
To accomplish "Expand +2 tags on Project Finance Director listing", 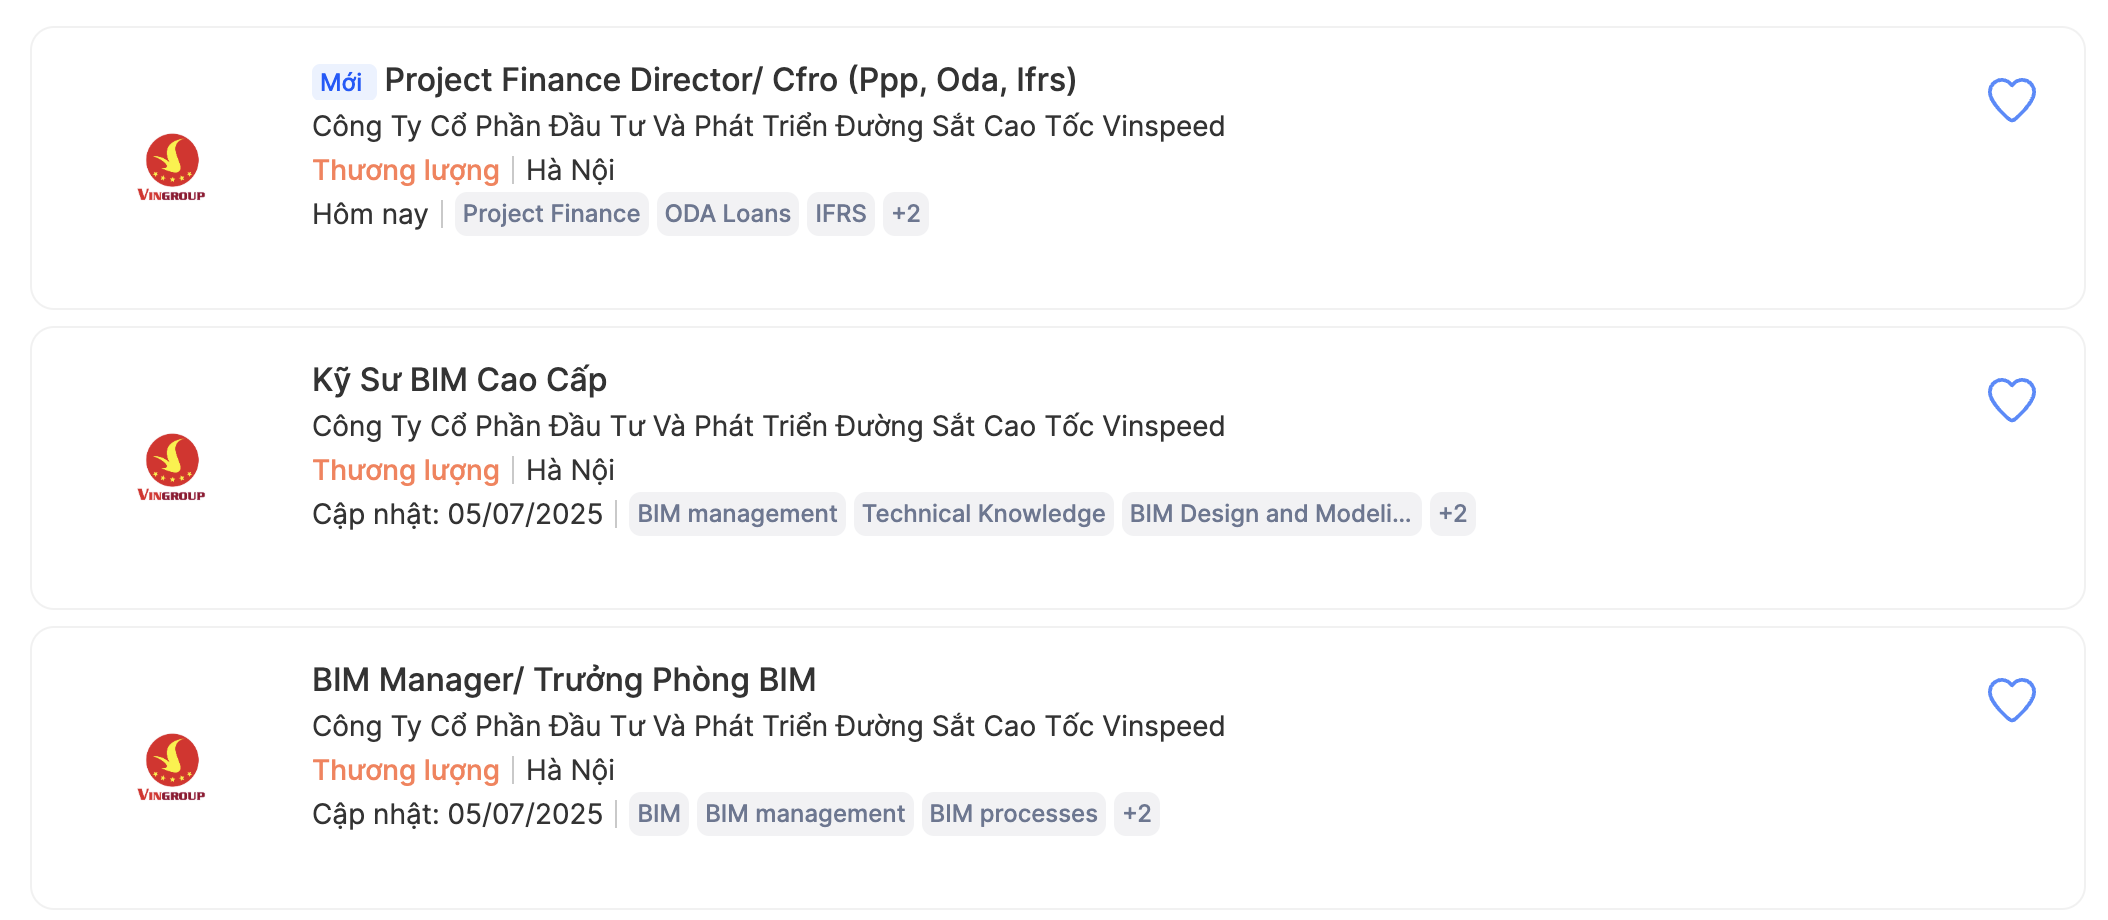I will [906, 214].
